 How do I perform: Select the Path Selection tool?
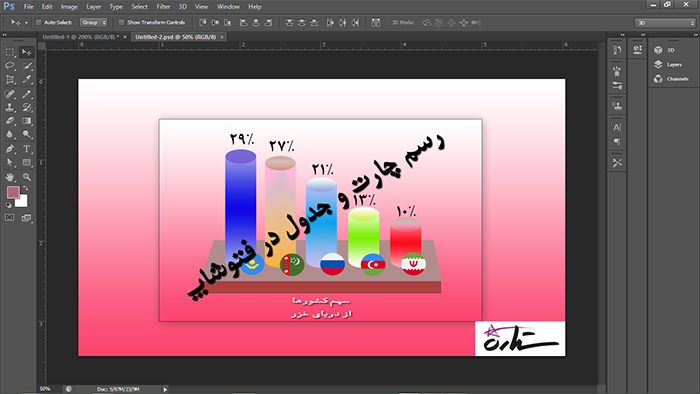(x=9, y=162)
